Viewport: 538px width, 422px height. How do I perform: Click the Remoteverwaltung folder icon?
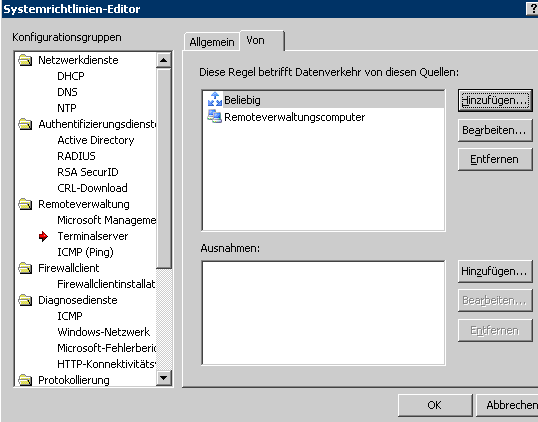coord(25,204)
